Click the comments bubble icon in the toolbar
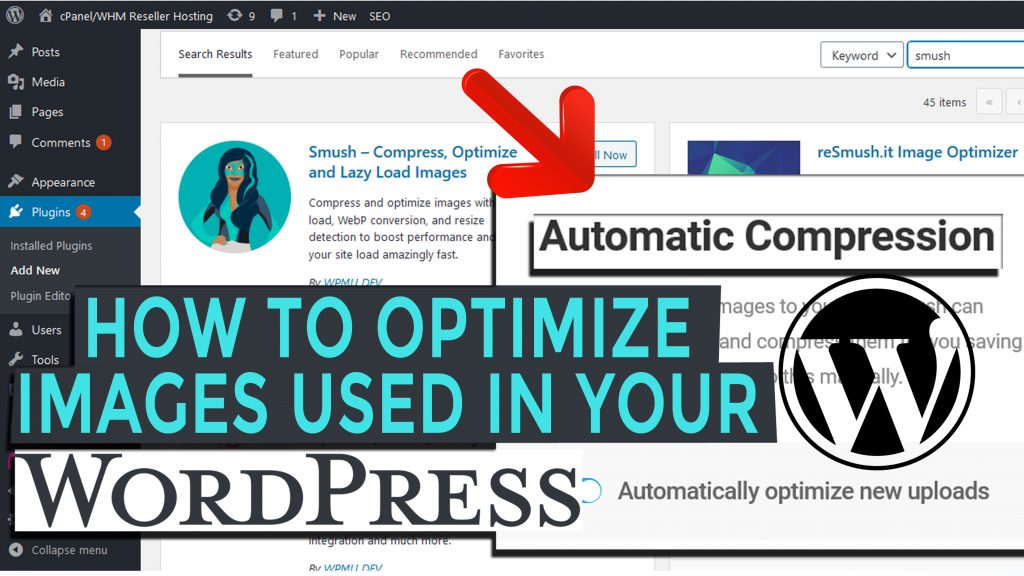The image size is (1024, 576). click(275, 15)
